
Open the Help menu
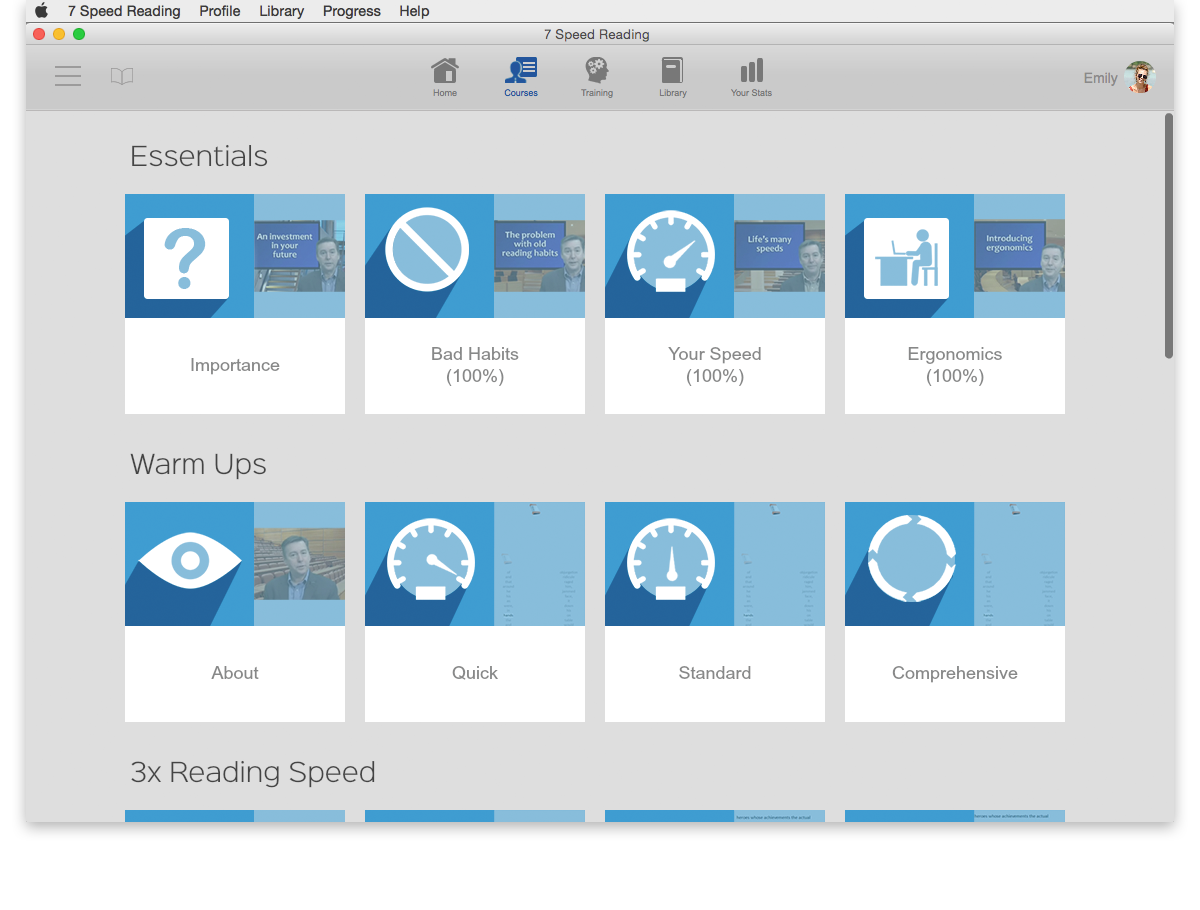[414, 11]
